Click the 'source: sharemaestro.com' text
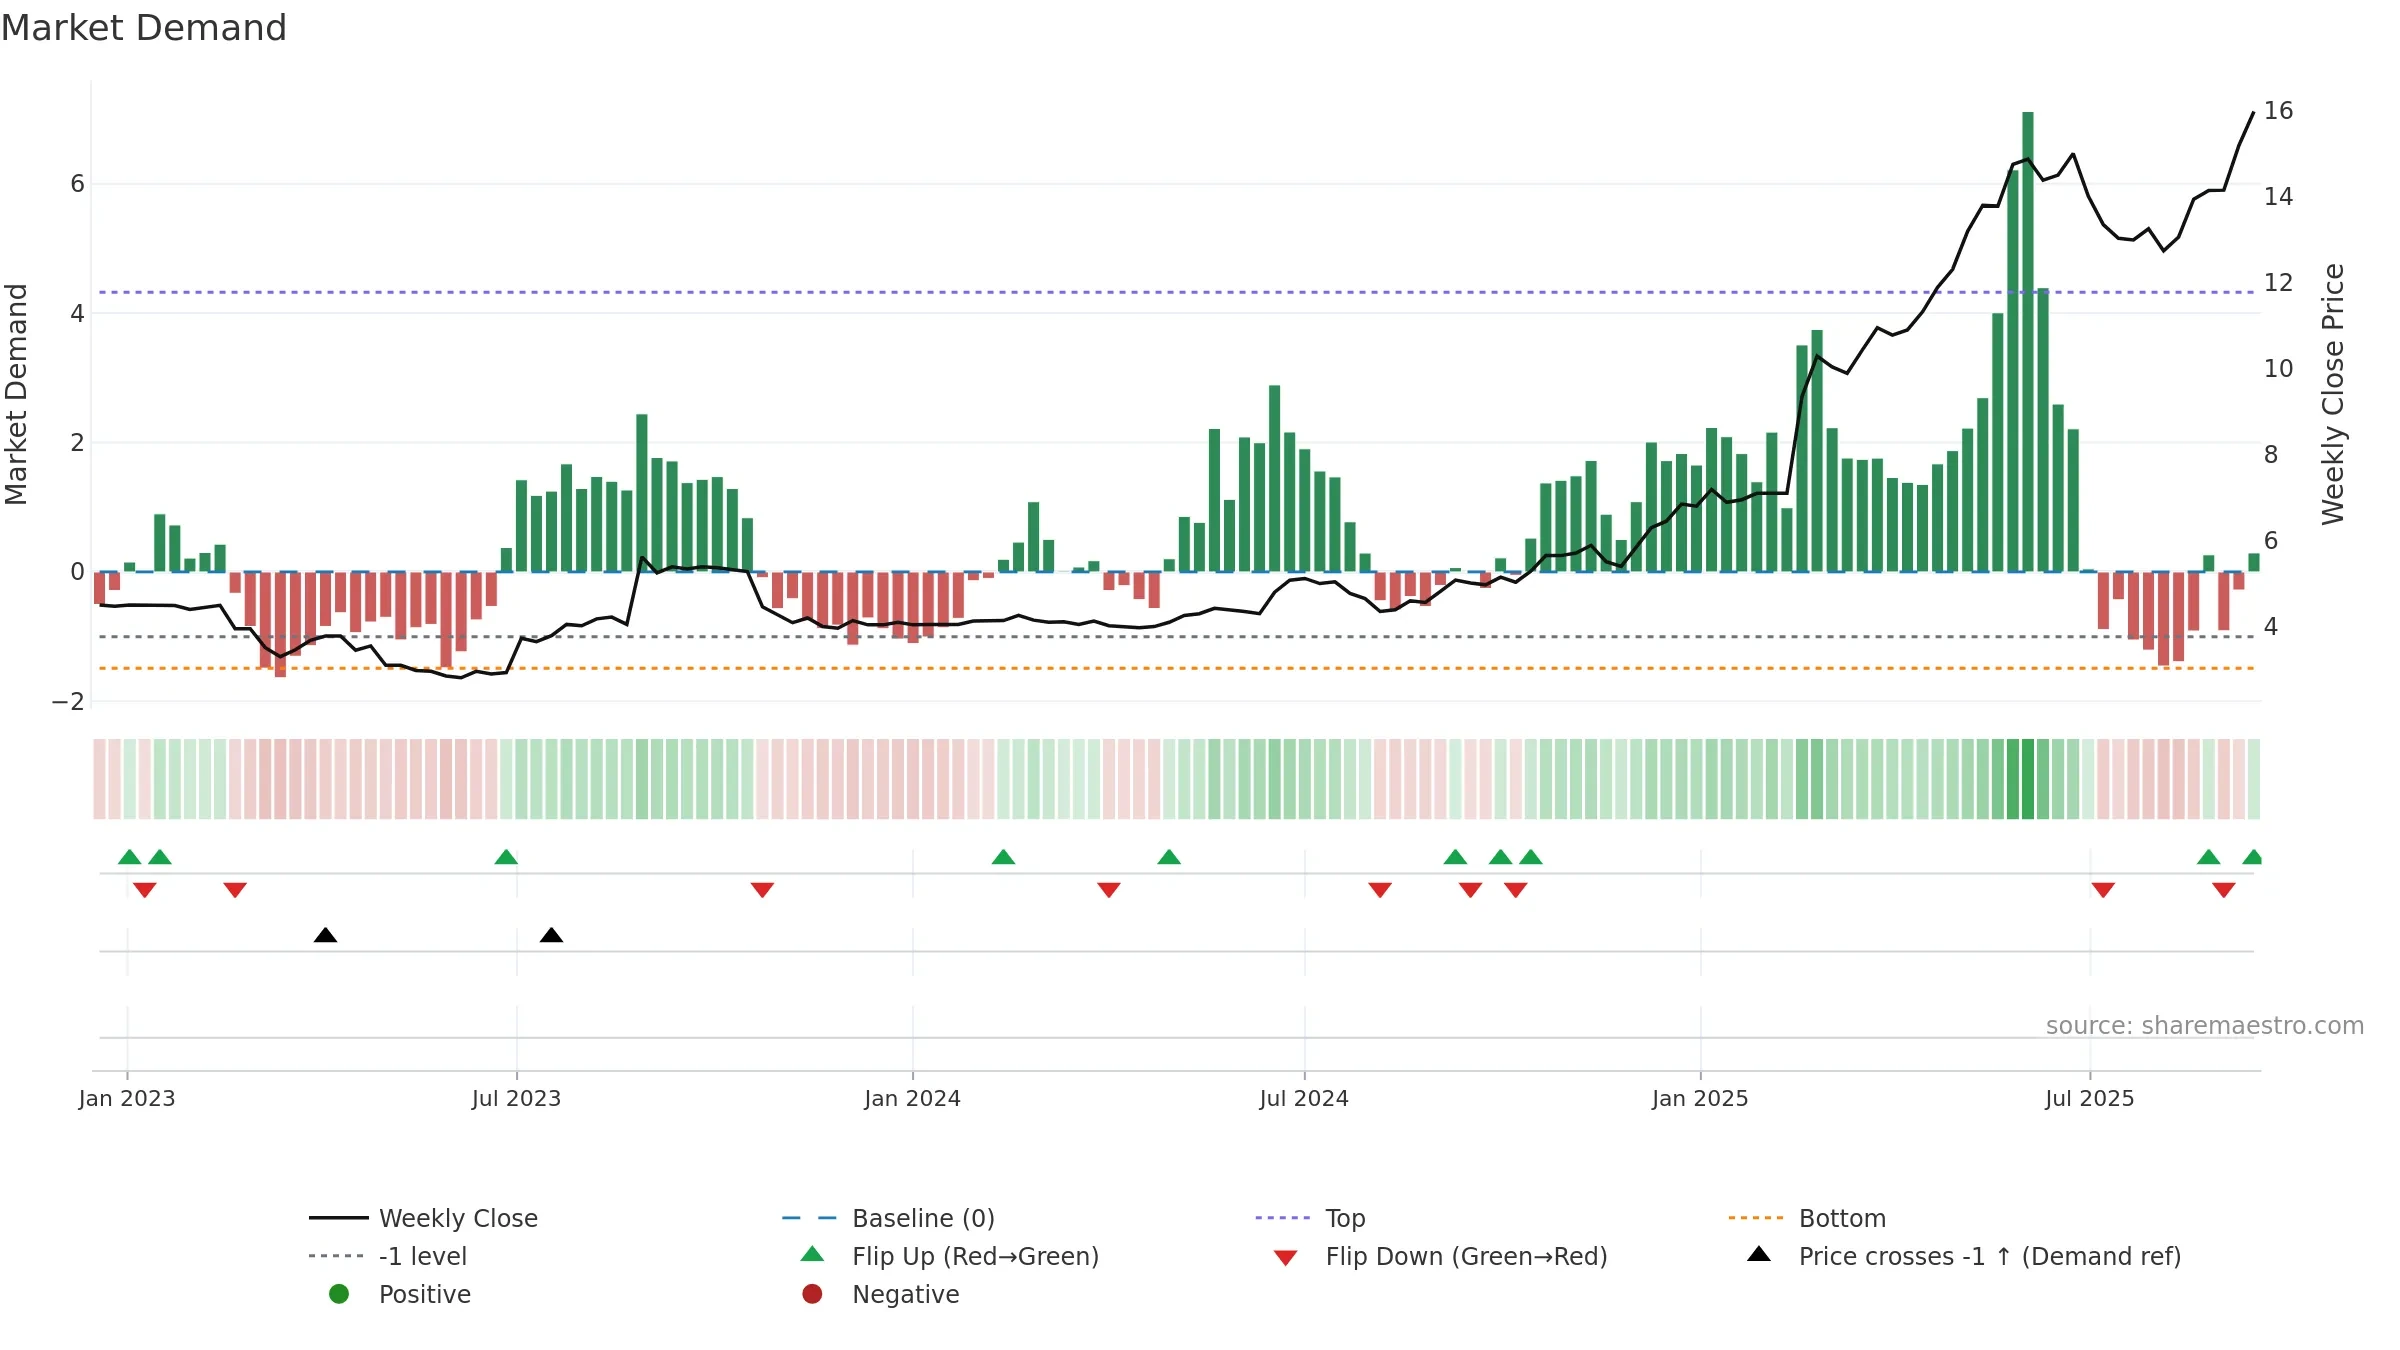Screen dimensions: 2400x1350 click(x=2205, y=1025)
